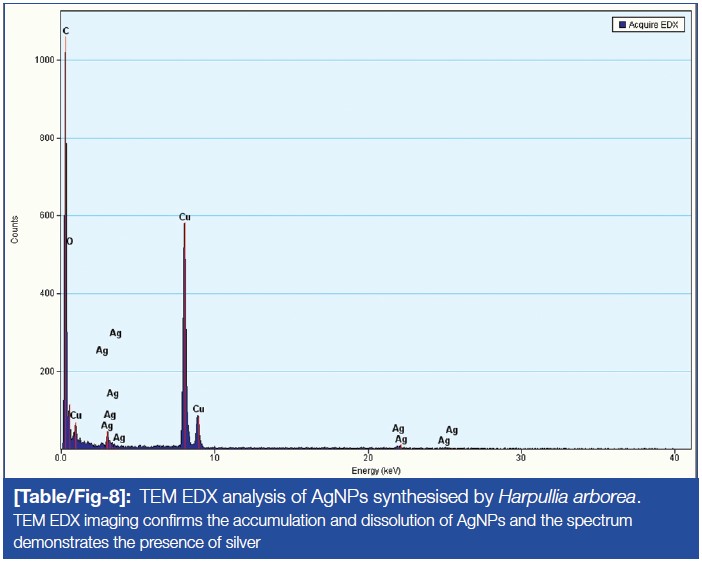Select the Cu label near 9 keV peak
The width and height of the screenshot is (702, 562).
pos(198,409)
